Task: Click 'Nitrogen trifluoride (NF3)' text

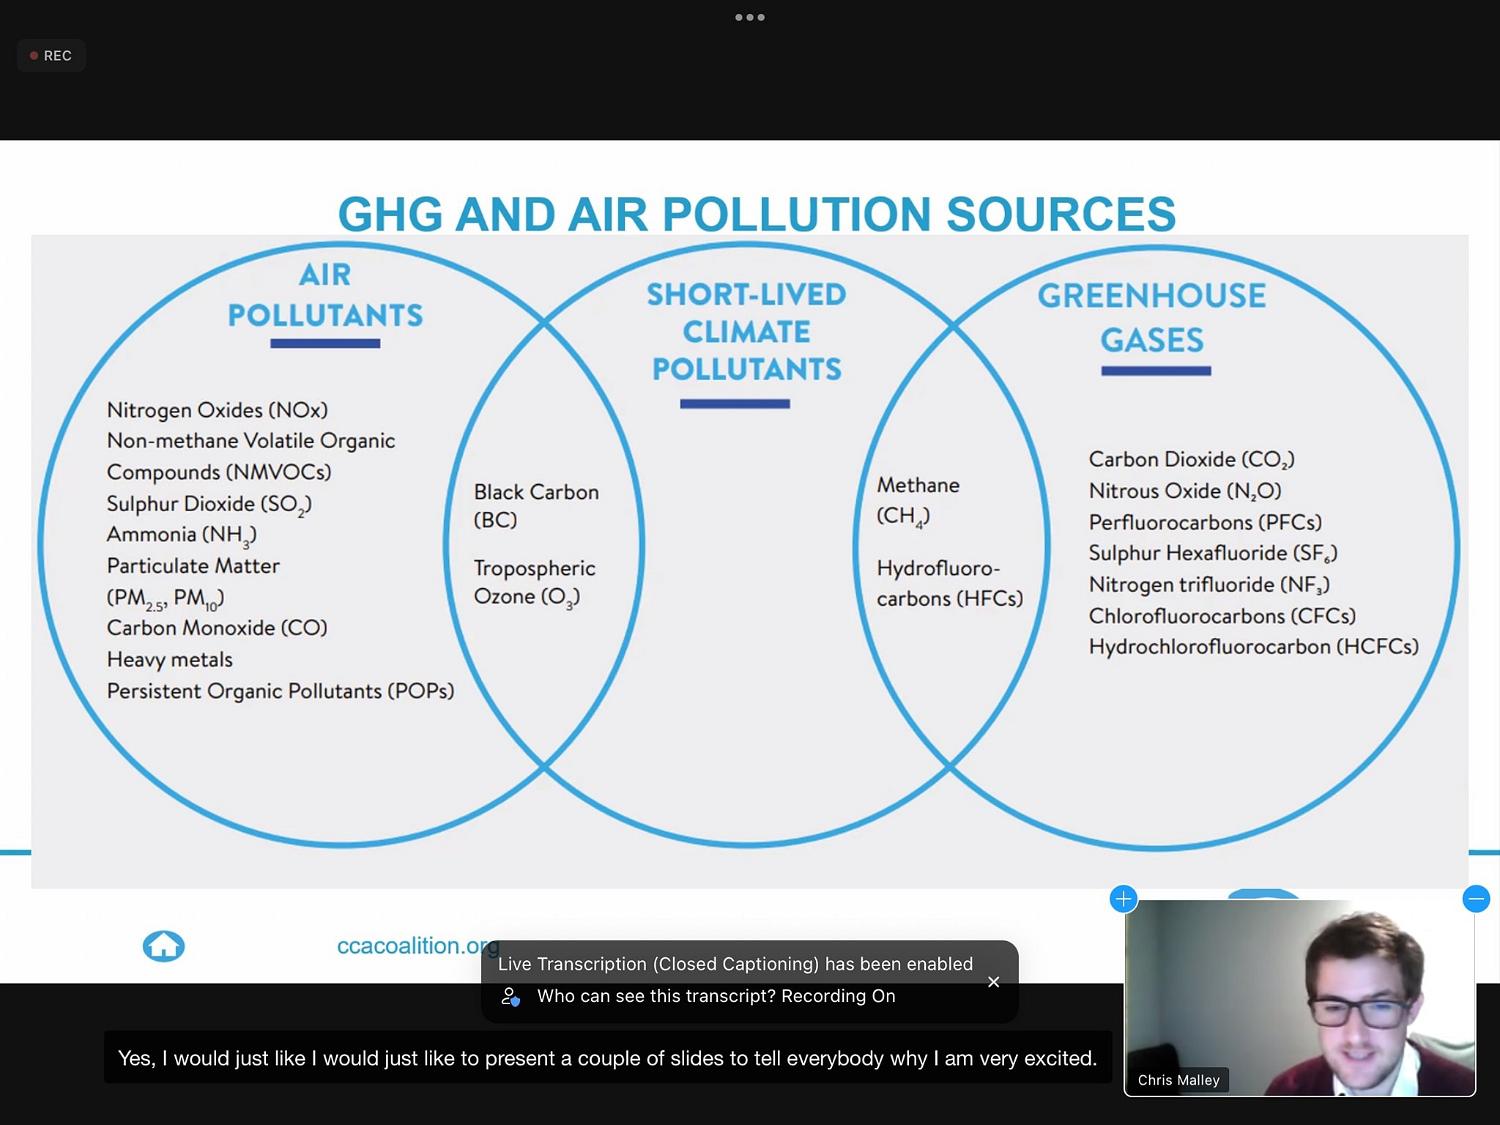Action: (x=1209, y=585)
